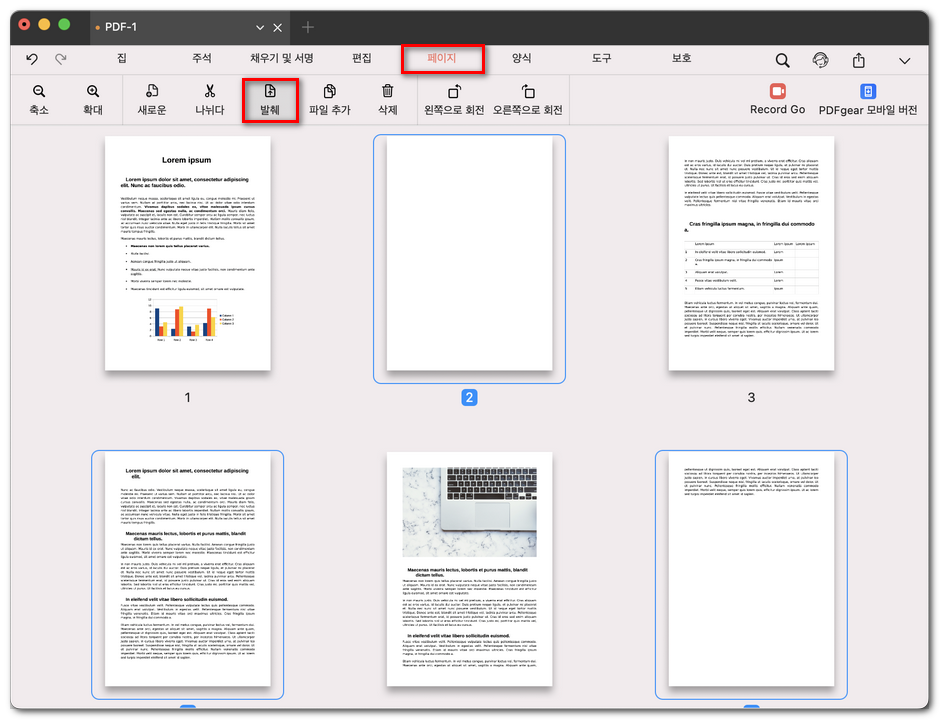Switch to the 주석 annotation tab

pyautogui.click(x=202, y=59)
